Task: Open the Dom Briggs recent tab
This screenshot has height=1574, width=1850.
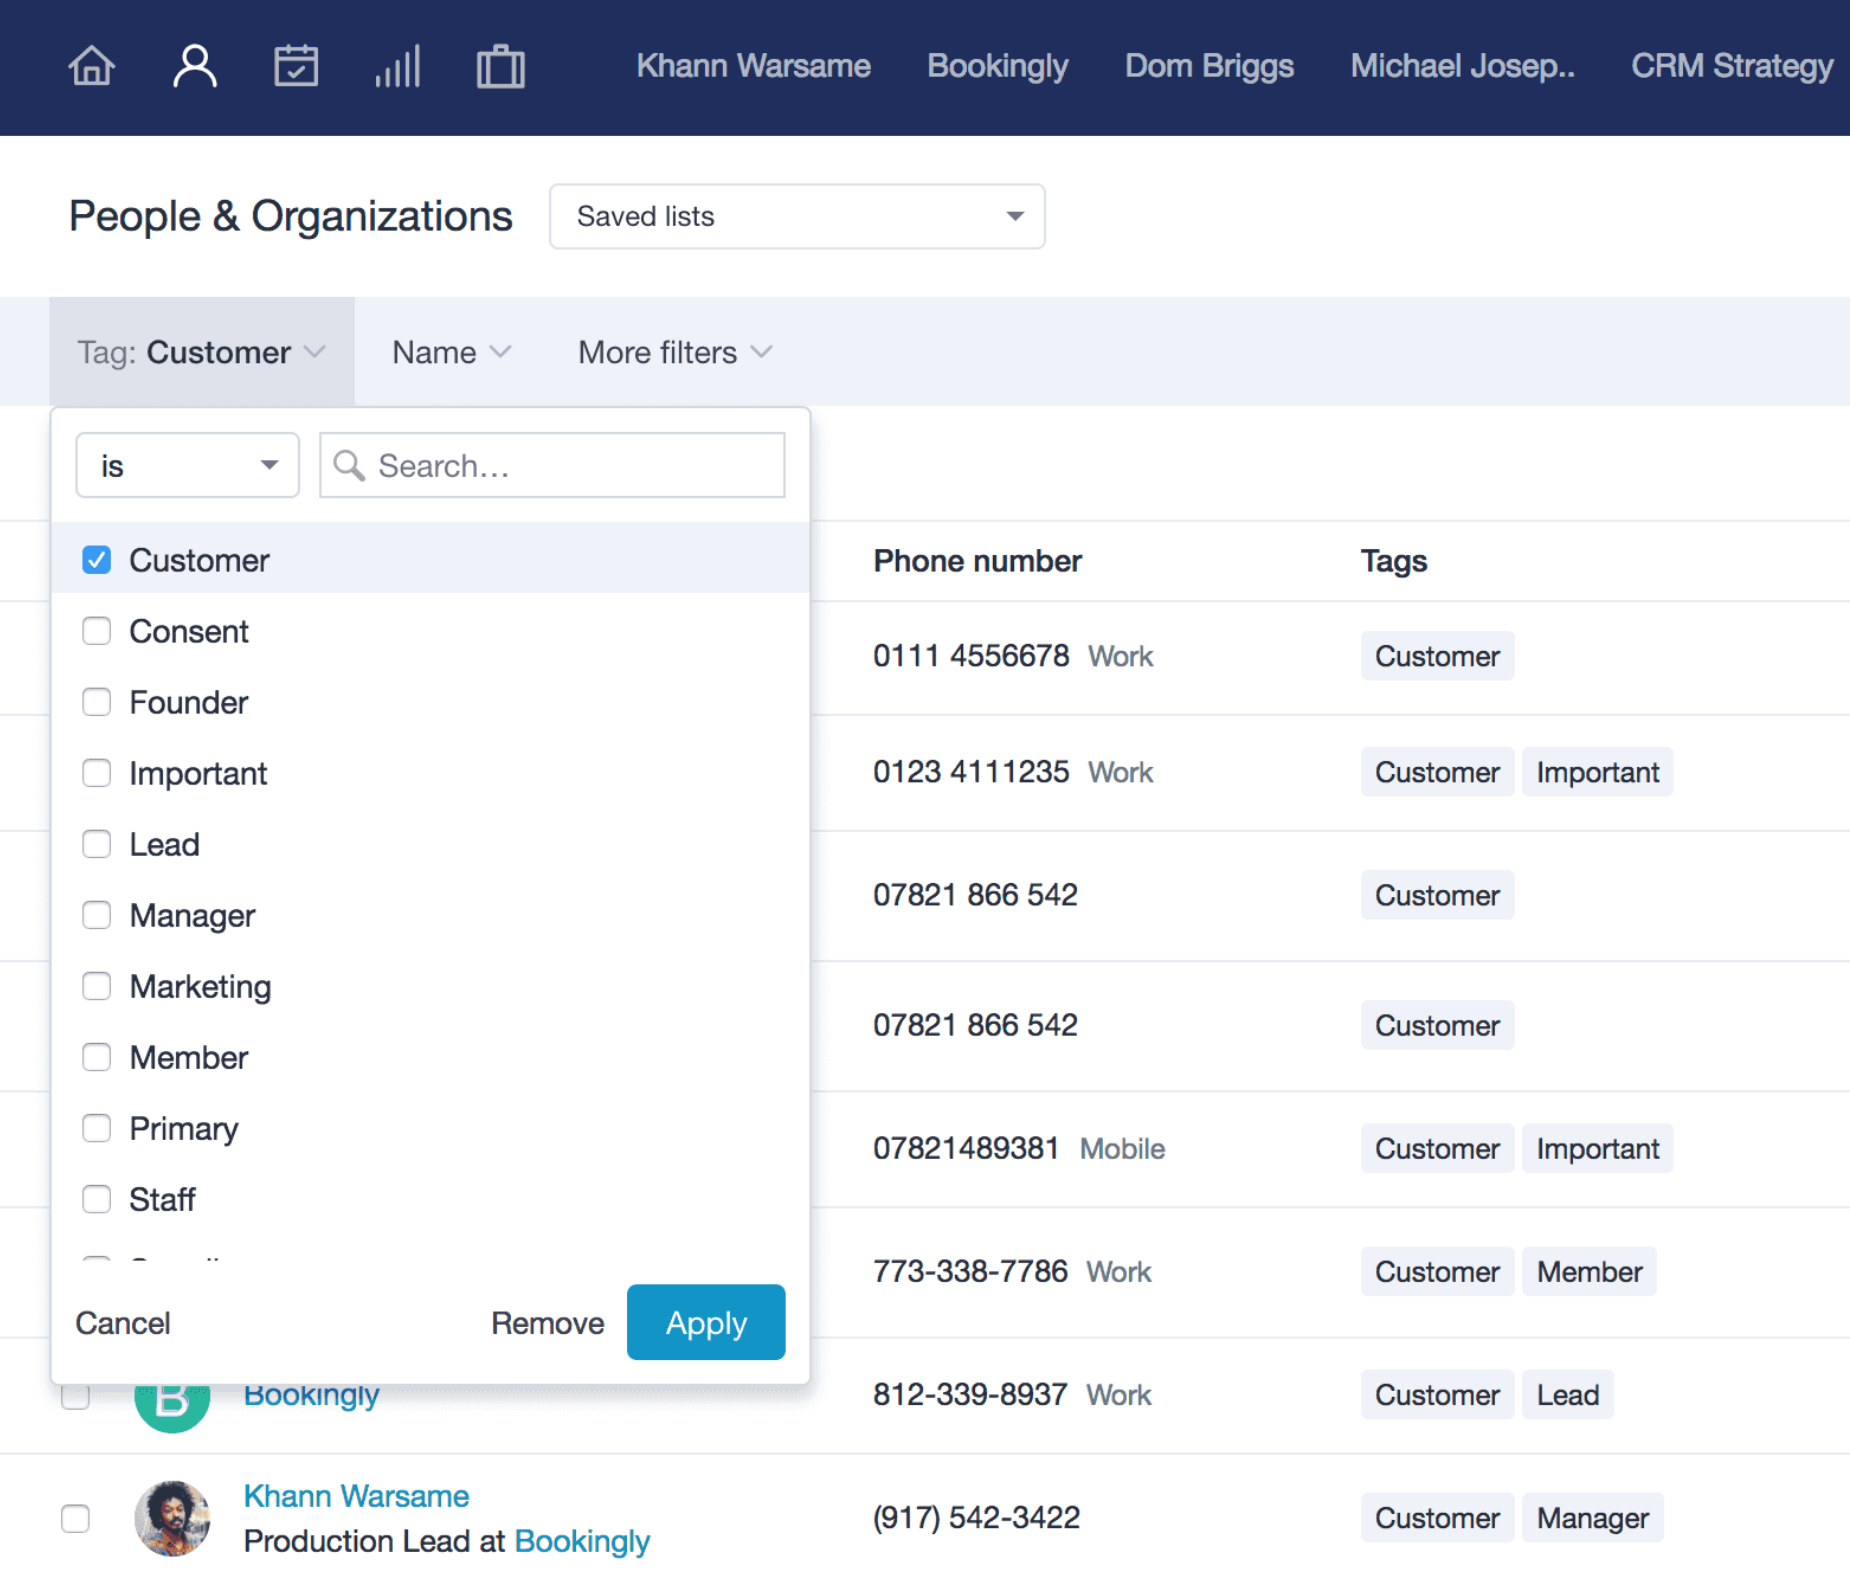Action: tap(1209, 66)
